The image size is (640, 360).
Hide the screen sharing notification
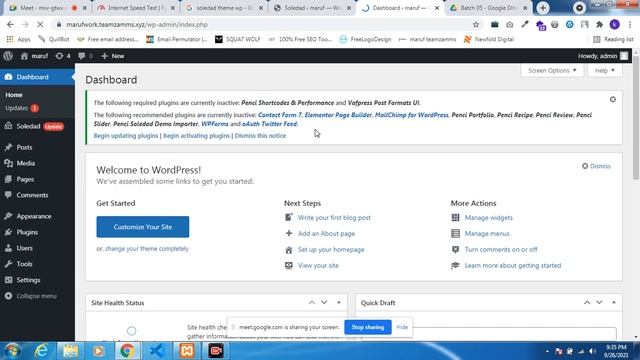tap(402, 327)
